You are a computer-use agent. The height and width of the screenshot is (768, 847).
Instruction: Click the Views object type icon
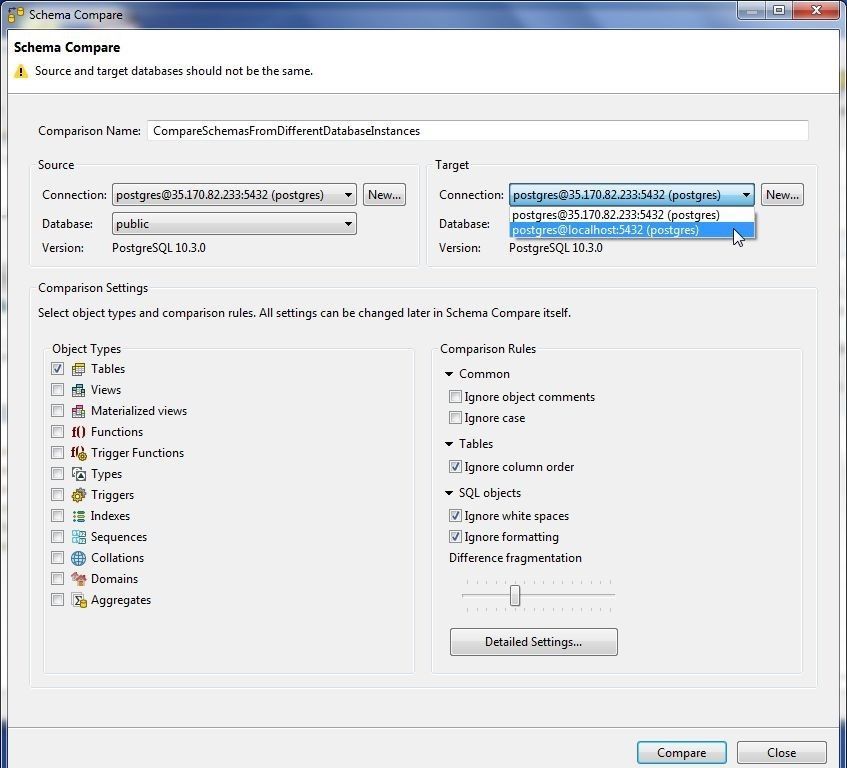coord(78,390)
